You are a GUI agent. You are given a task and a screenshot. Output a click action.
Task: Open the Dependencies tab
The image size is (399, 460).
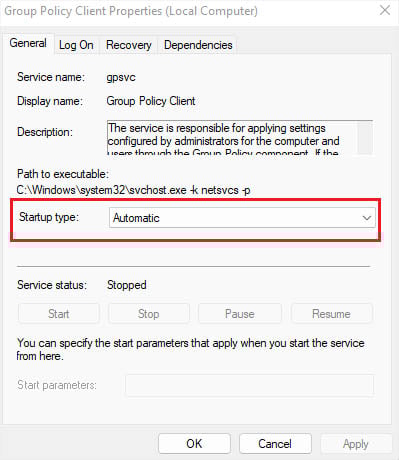[x=198, y=45]
